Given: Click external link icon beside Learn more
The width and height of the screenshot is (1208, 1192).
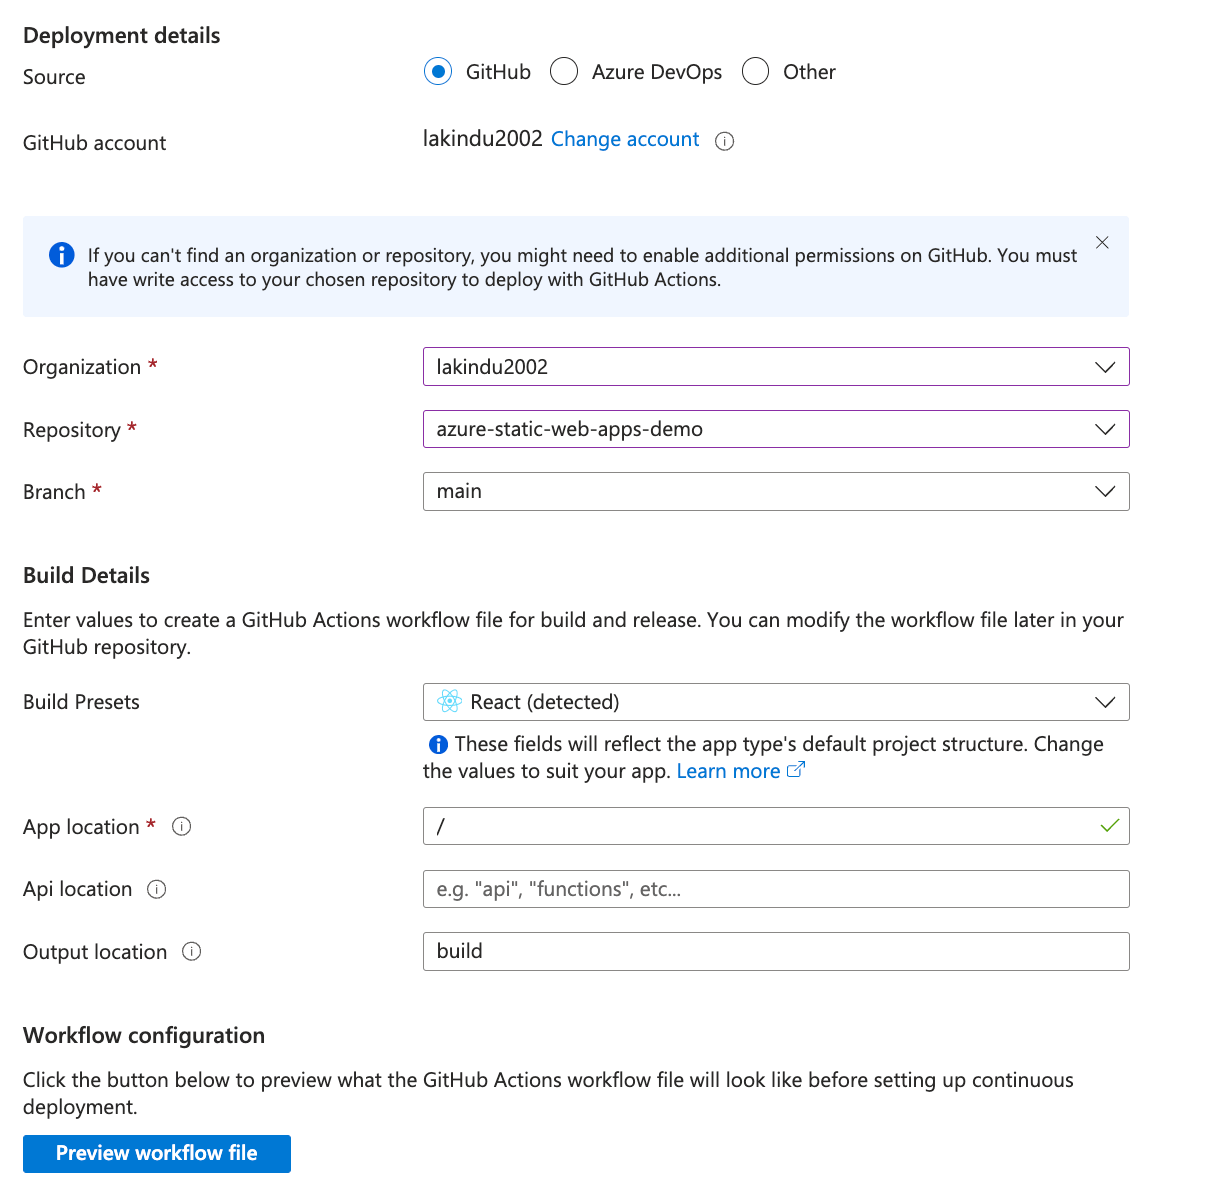Looking at the screenshot, I should 796,770.
